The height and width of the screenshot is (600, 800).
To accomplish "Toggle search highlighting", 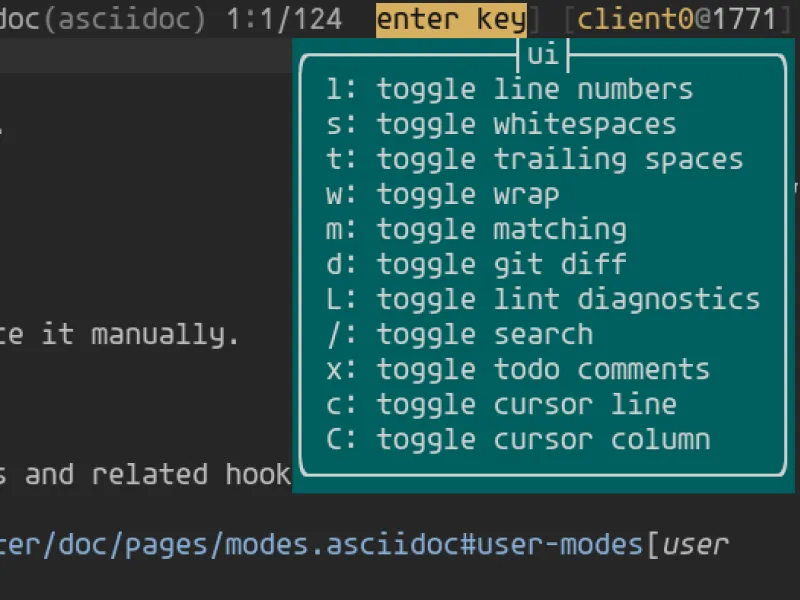I will [450, 334].
